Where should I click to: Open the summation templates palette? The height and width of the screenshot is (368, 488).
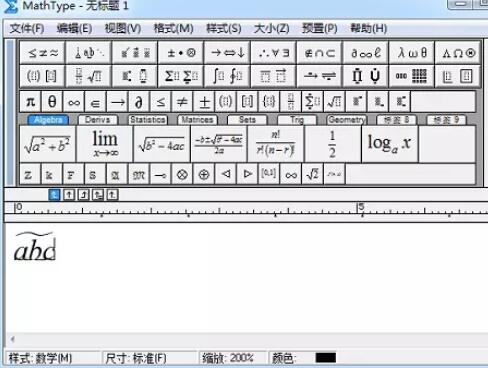tap(181, 76)
